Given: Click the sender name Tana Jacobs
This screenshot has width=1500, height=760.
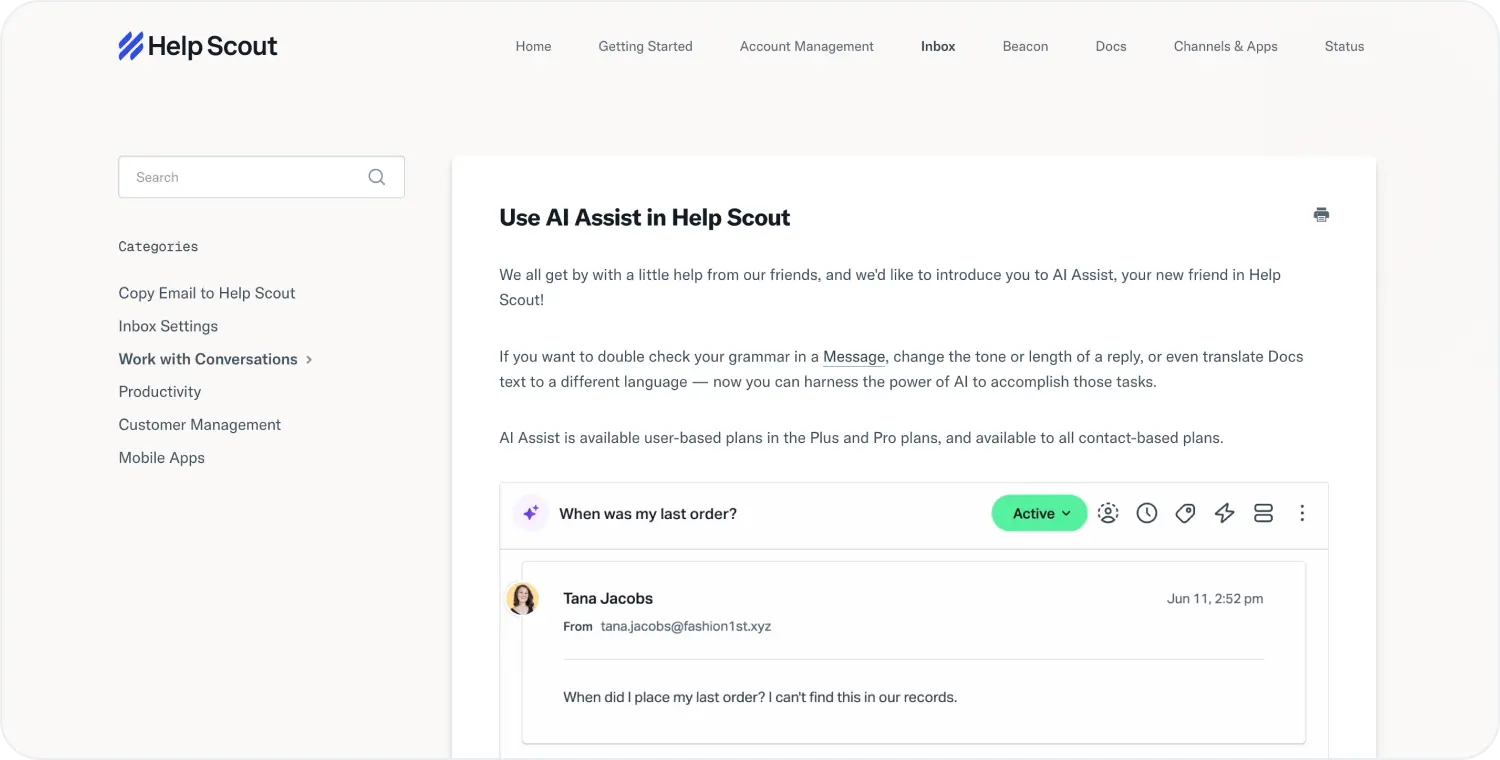Looking at the screenshot, I should pyautogui.click(x=608, y=598).
